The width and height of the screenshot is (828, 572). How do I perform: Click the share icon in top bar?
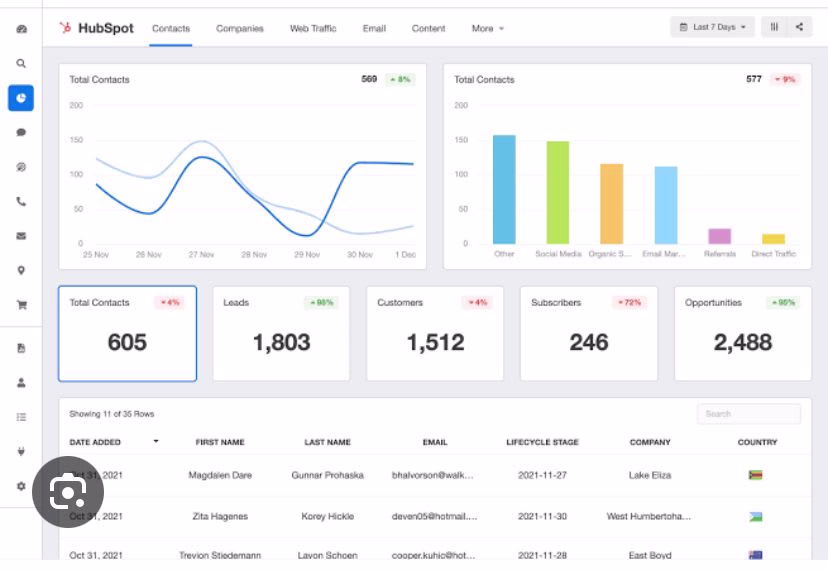pos(799,27)
